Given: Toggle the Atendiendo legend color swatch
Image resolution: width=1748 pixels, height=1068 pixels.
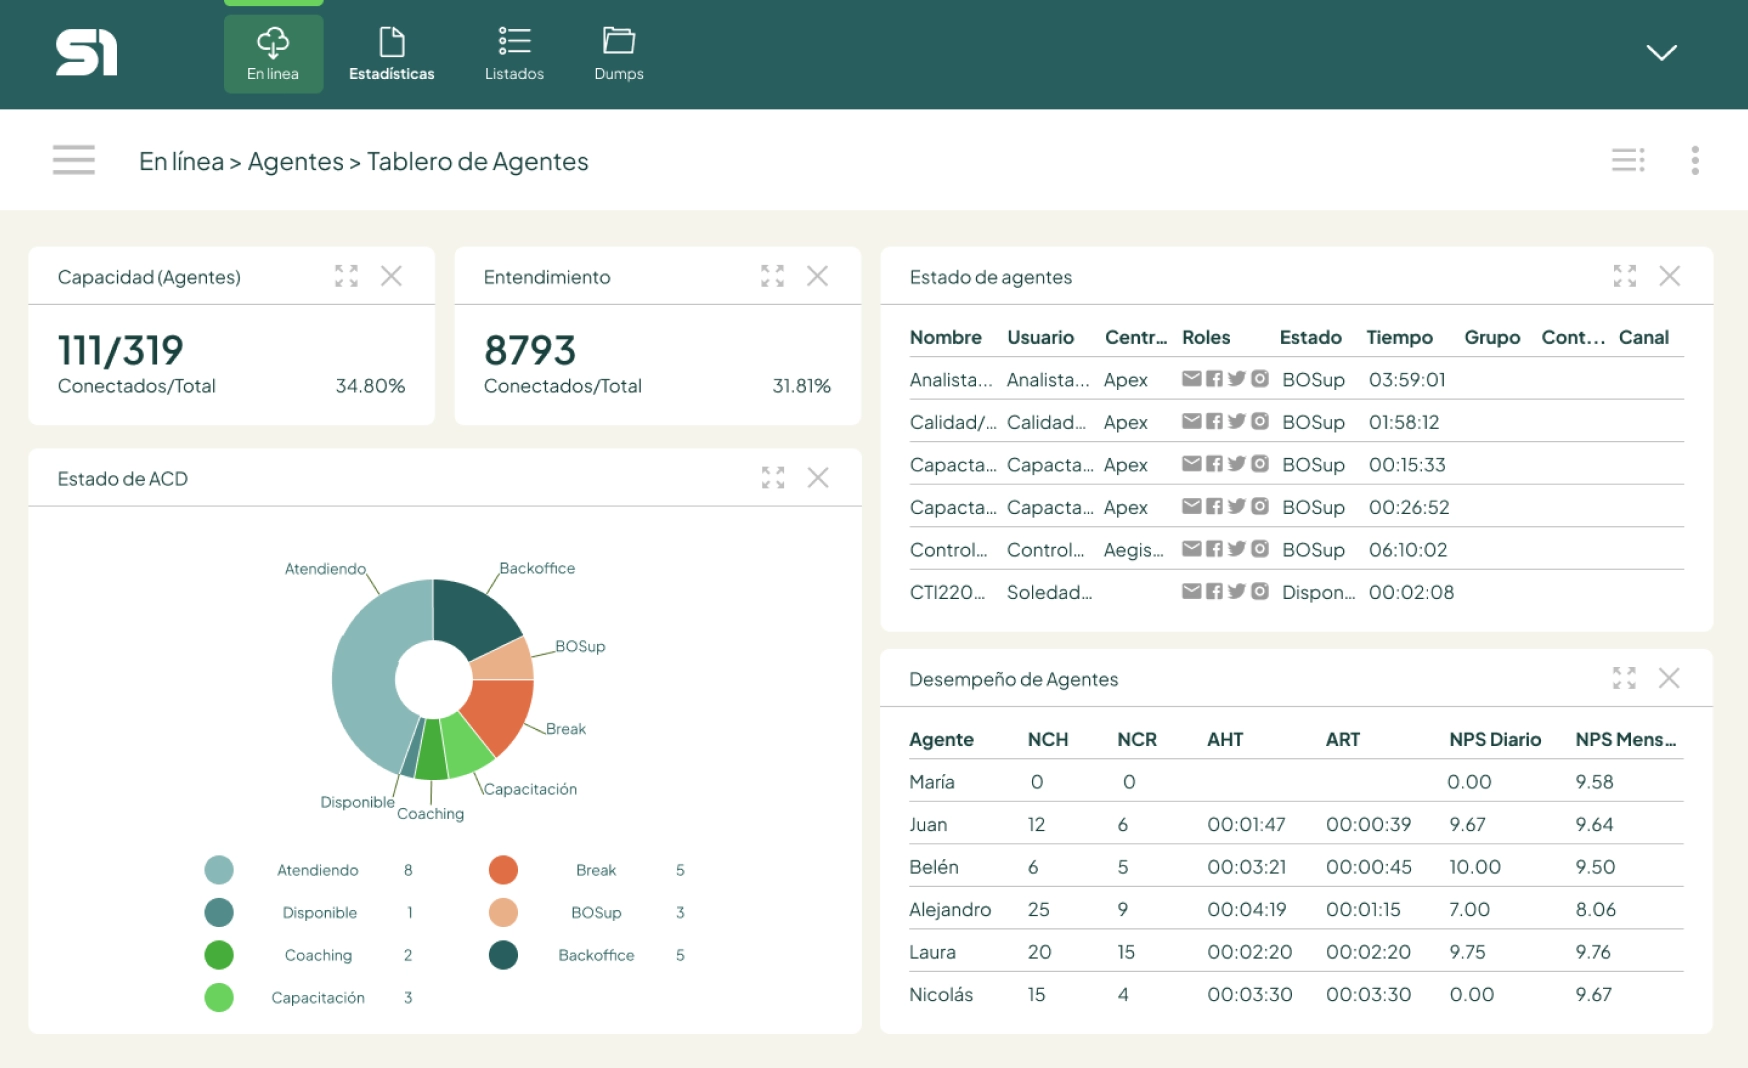Looking at the screenshot, I should [219, 870].
